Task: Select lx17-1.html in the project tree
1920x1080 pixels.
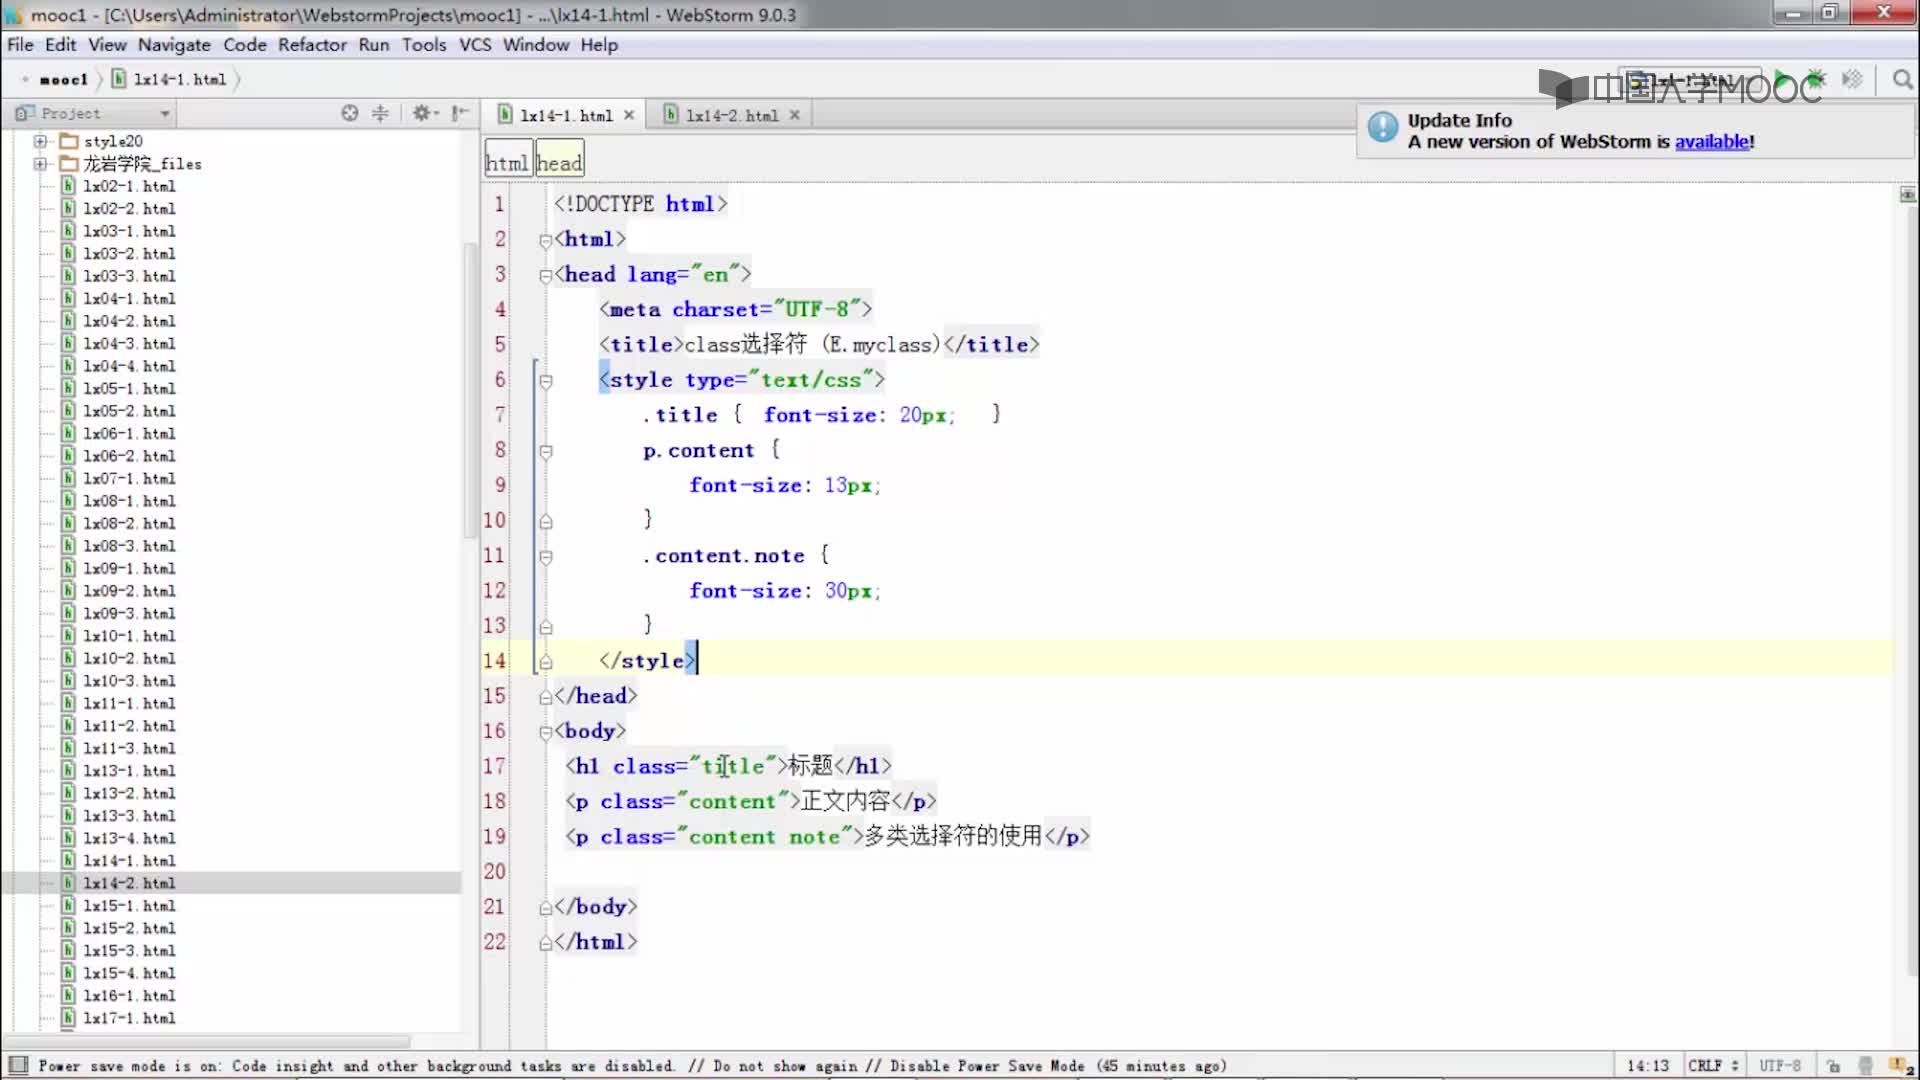Action: click(129, 1018)
